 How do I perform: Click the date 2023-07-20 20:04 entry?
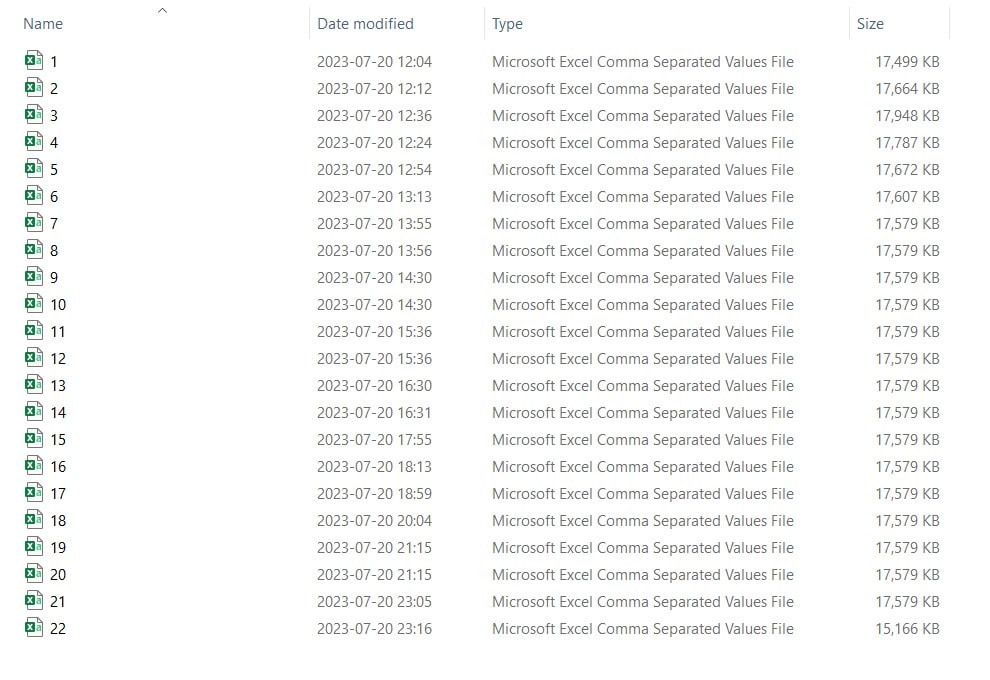tap(374, 521)
